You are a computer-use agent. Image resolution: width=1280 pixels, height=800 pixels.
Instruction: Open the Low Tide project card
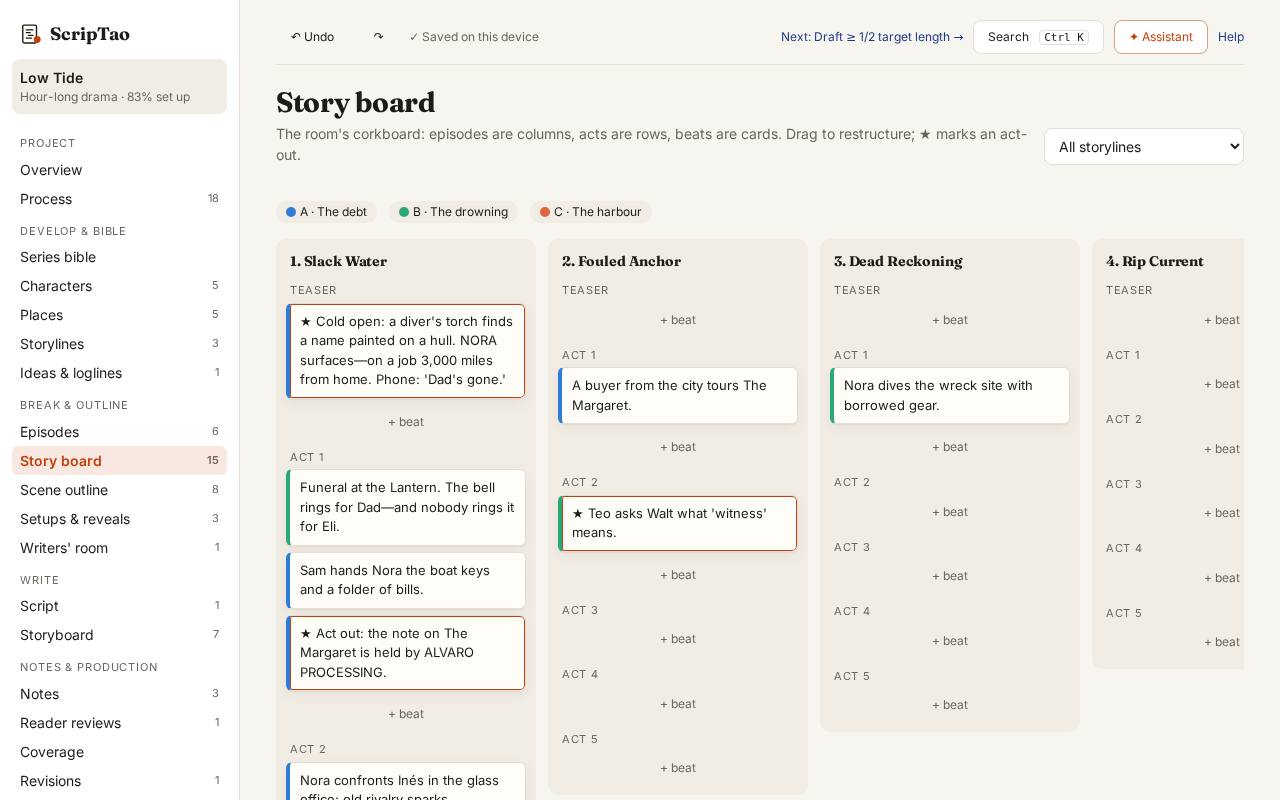(119, 87)
